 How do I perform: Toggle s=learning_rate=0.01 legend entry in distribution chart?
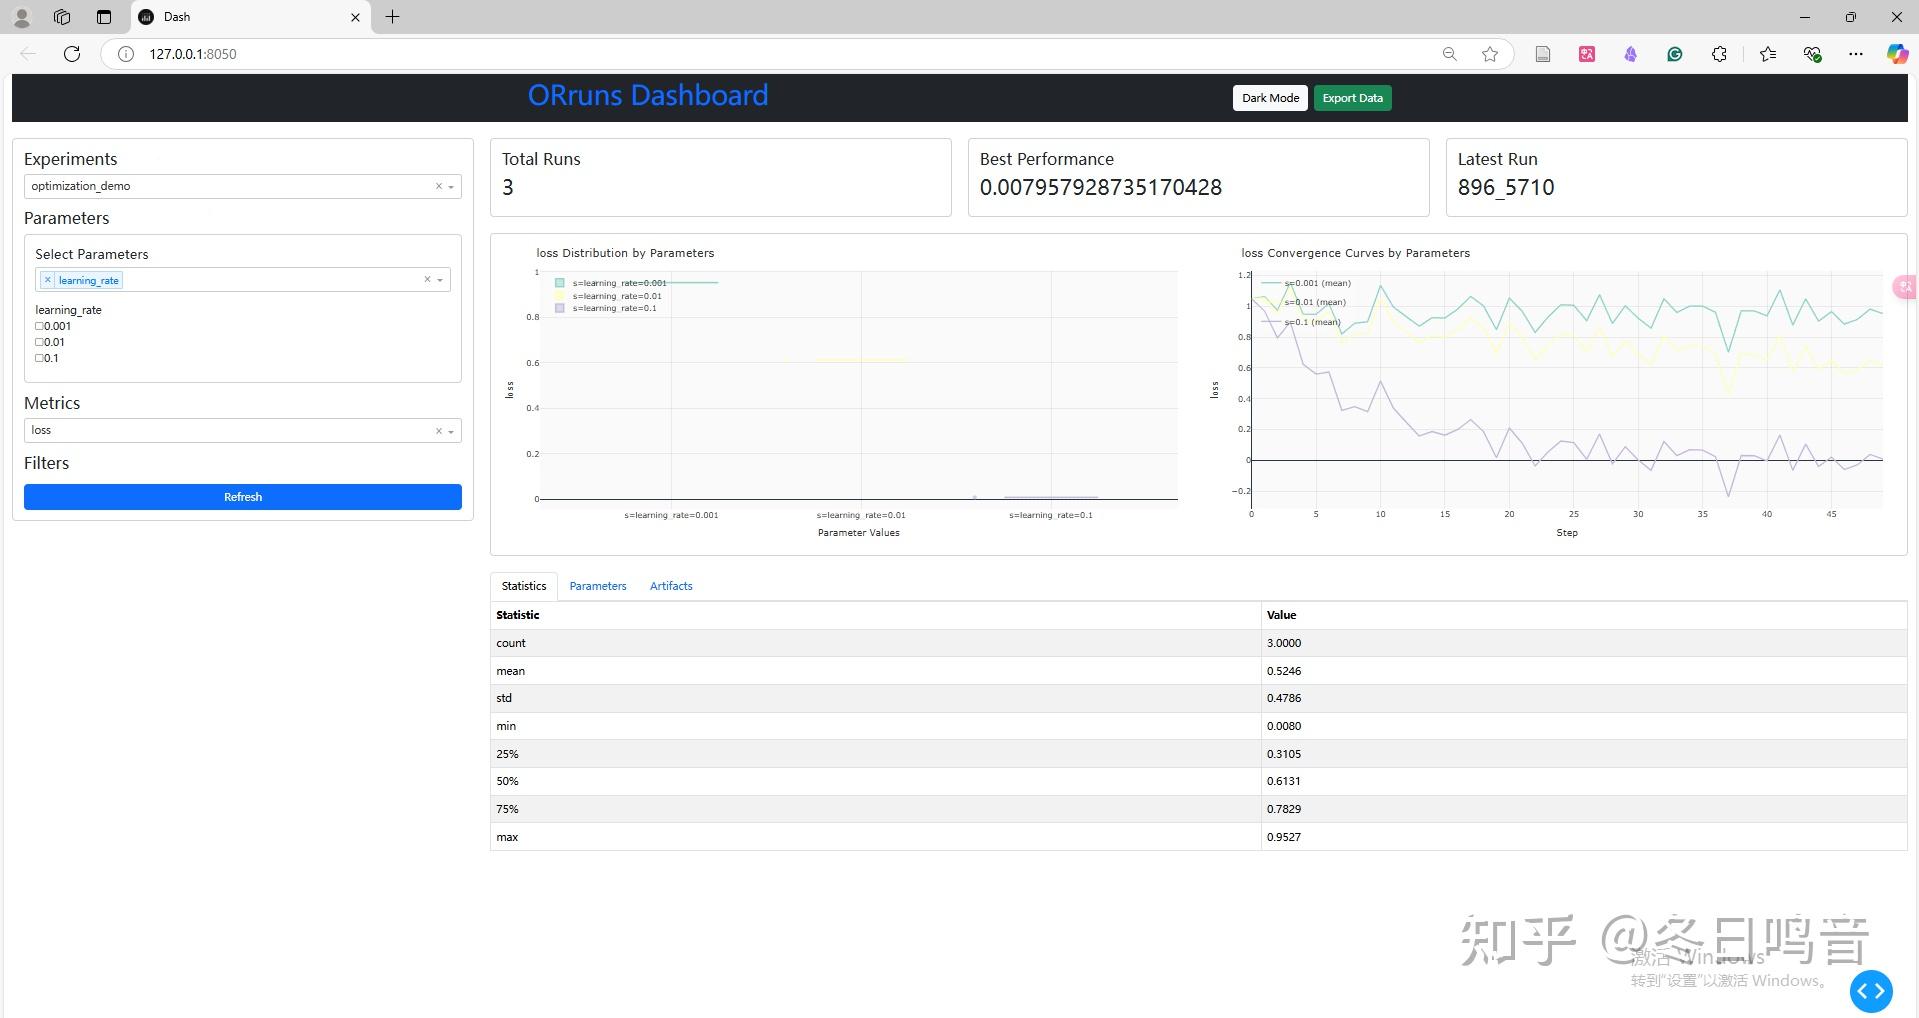click(608, 296)
